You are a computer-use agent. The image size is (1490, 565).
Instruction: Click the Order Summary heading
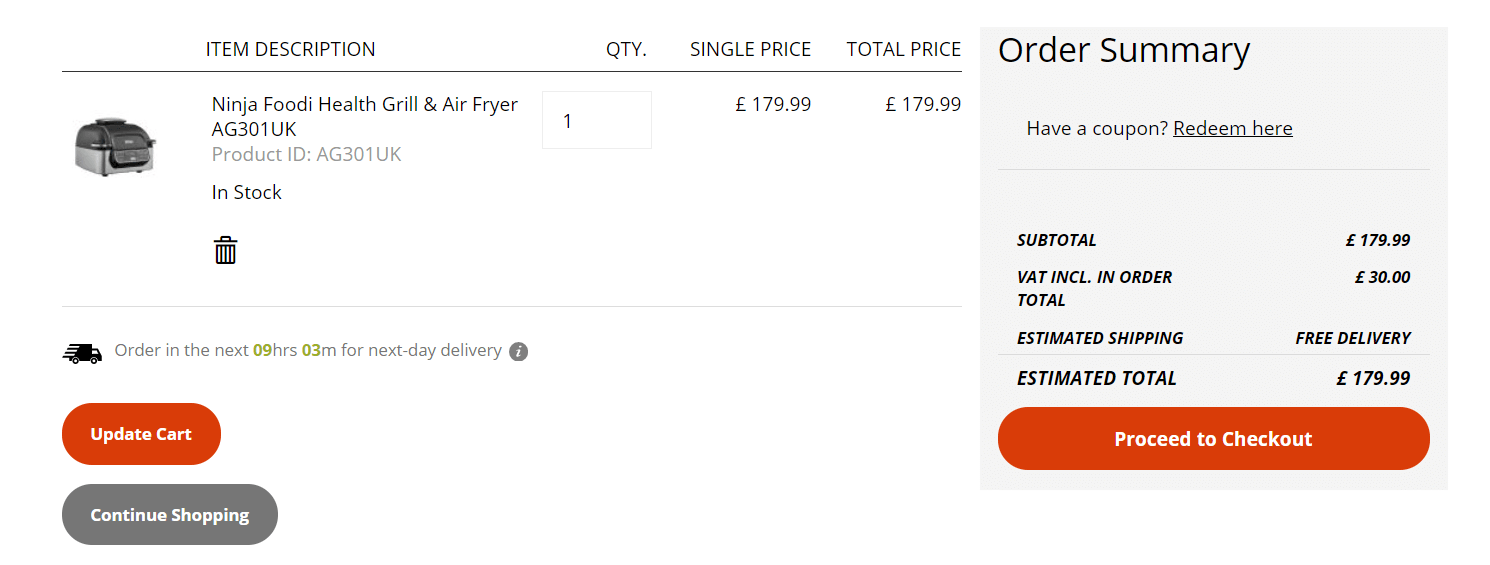tap(1124, 50)
